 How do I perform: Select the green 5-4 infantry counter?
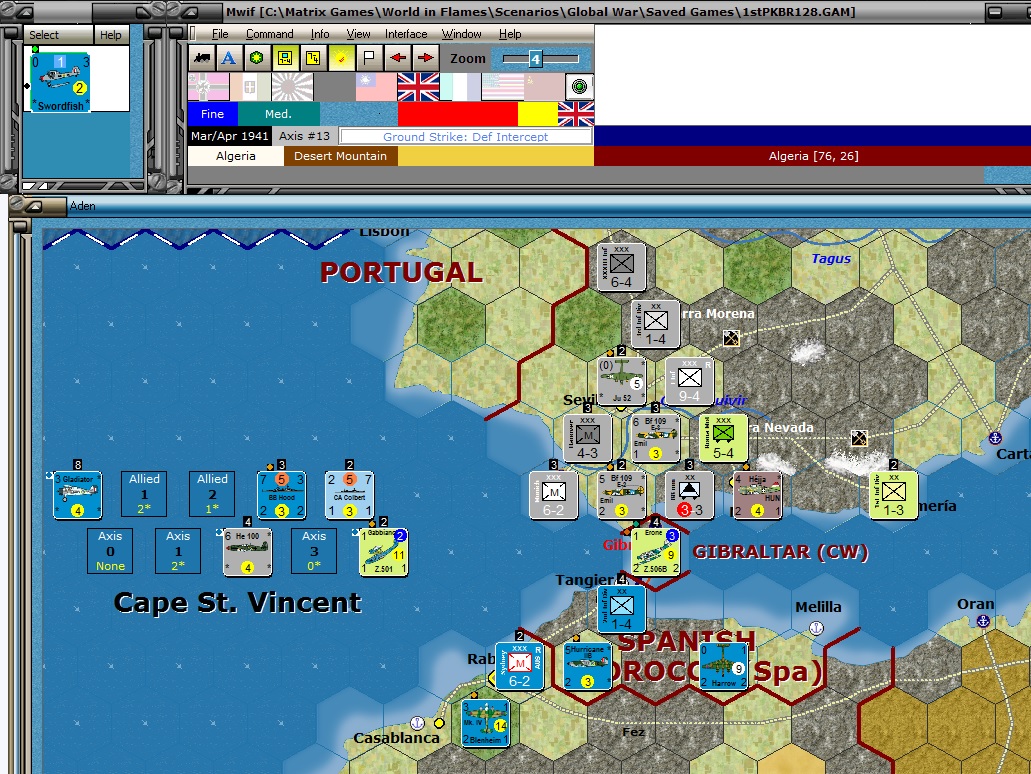[x=723, y=438]
